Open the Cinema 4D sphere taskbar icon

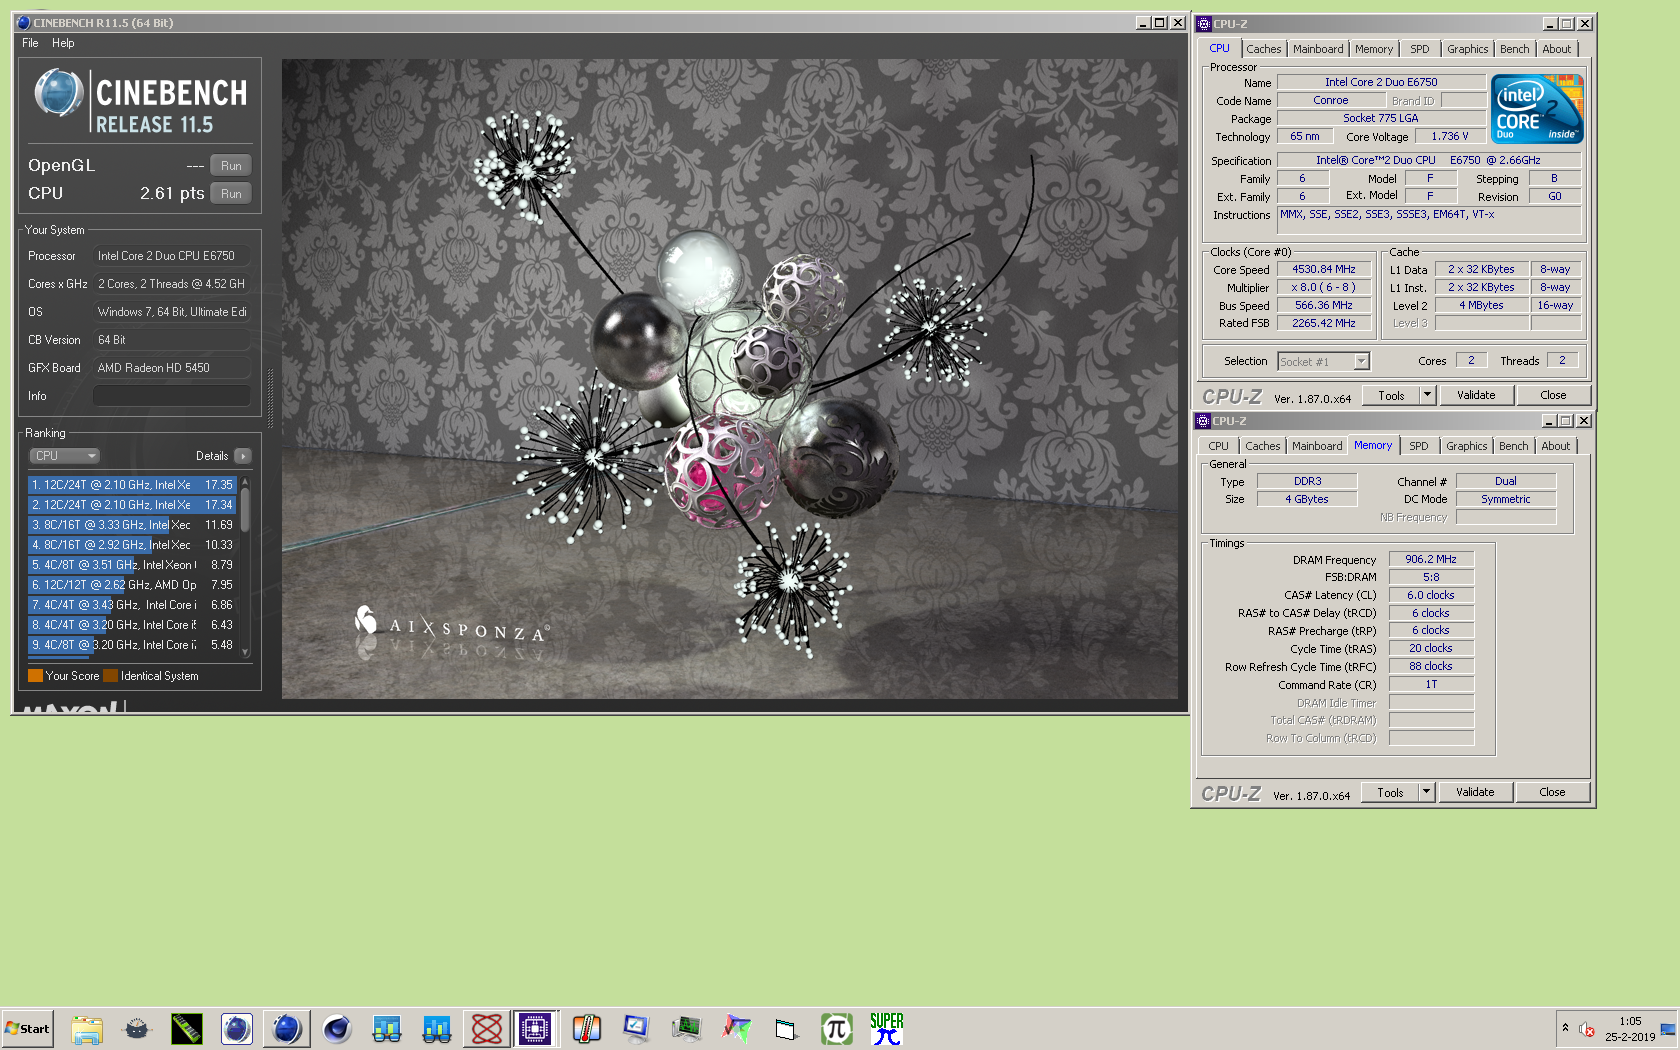click(337, 1029)
